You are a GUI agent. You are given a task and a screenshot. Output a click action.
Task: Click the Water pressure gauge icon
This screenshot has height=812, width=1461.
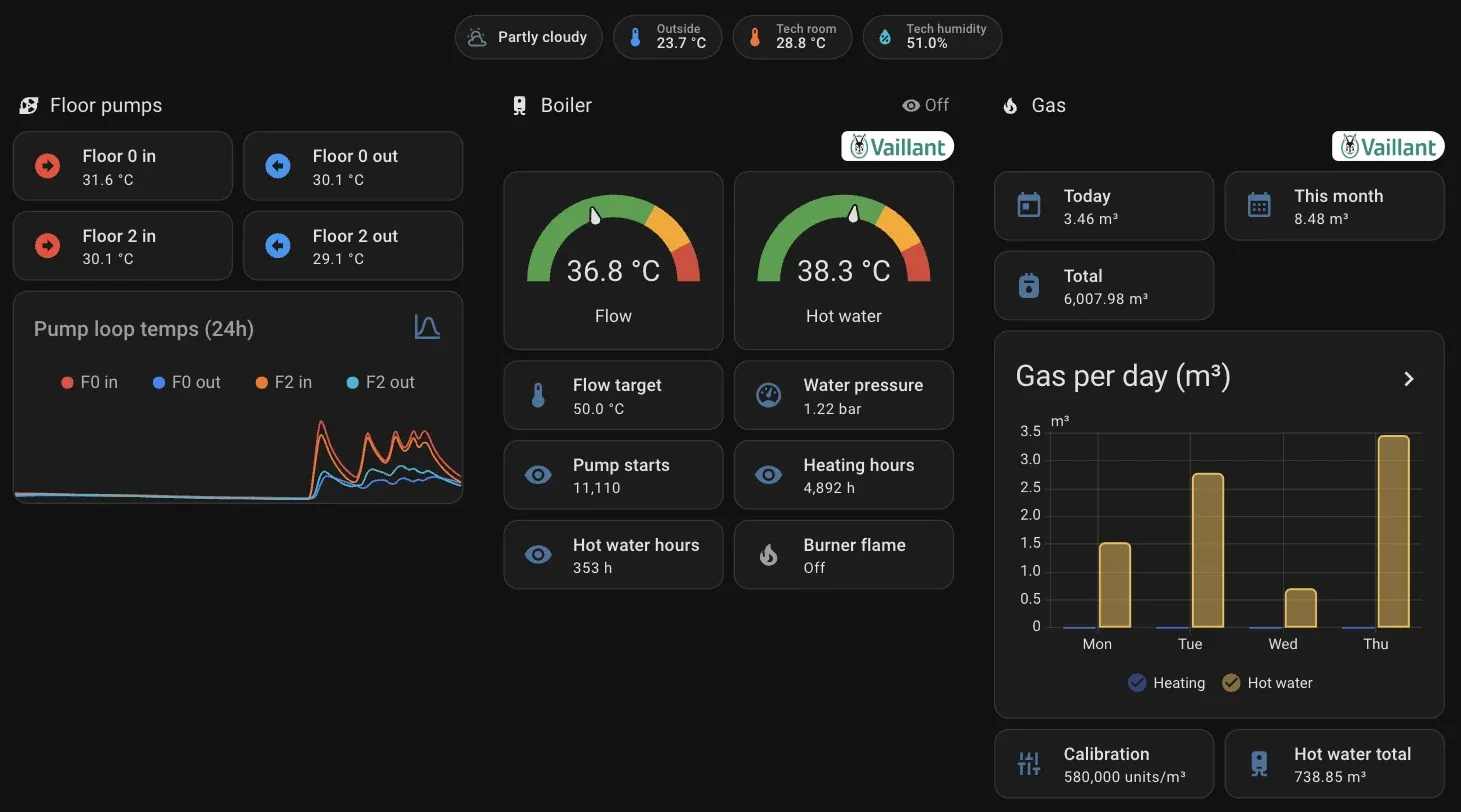click(x=768, y=396)
